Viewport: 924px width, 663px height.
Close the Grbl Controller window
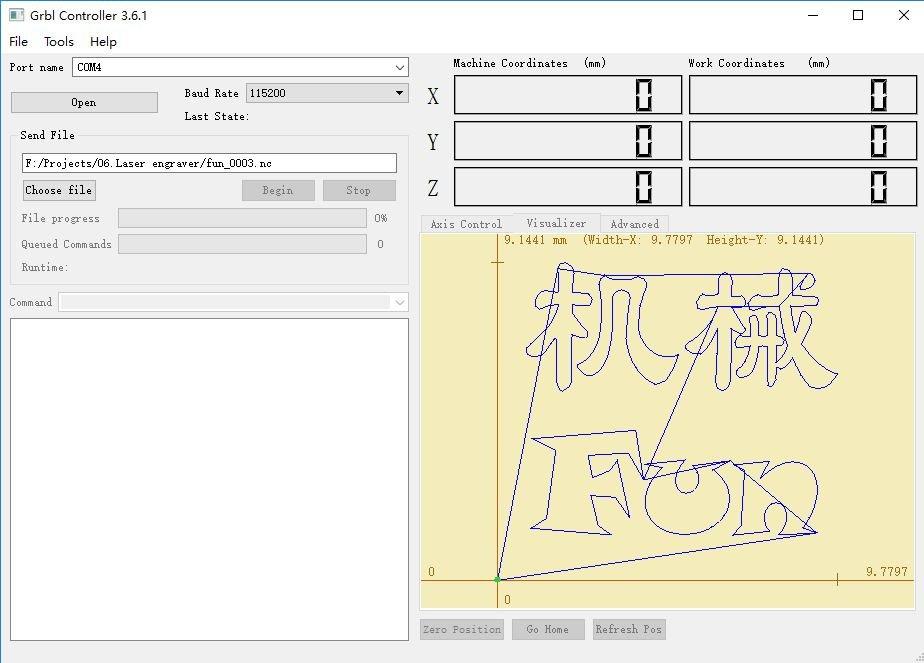[903, 15]
